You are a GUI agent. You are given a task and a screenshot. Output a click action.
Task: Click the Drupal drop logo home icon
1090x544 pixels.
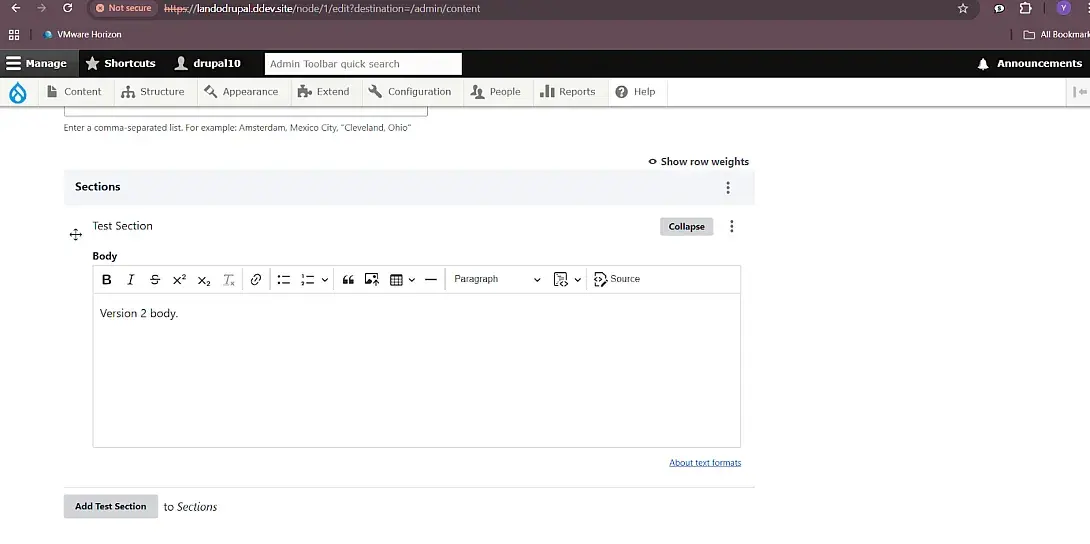click(17, 92)
